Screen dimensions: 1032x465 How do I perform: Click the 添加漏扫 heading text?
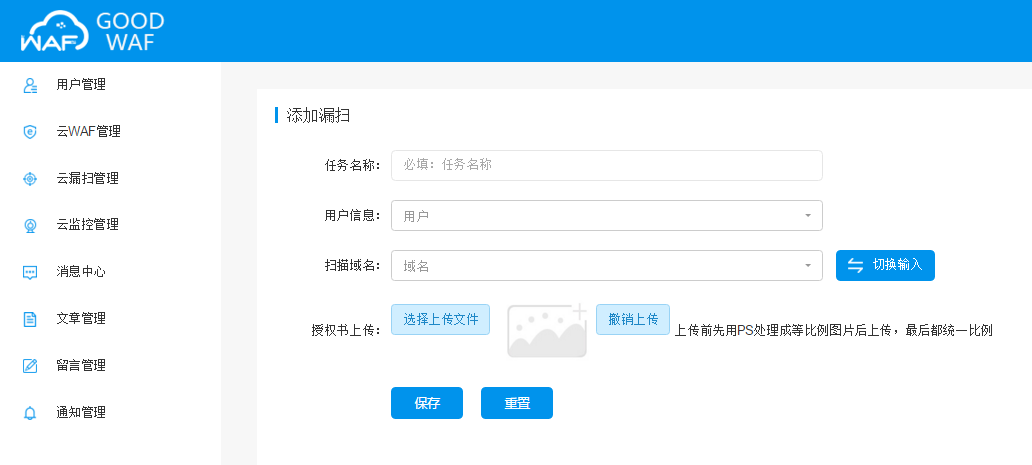click(319, 116)
